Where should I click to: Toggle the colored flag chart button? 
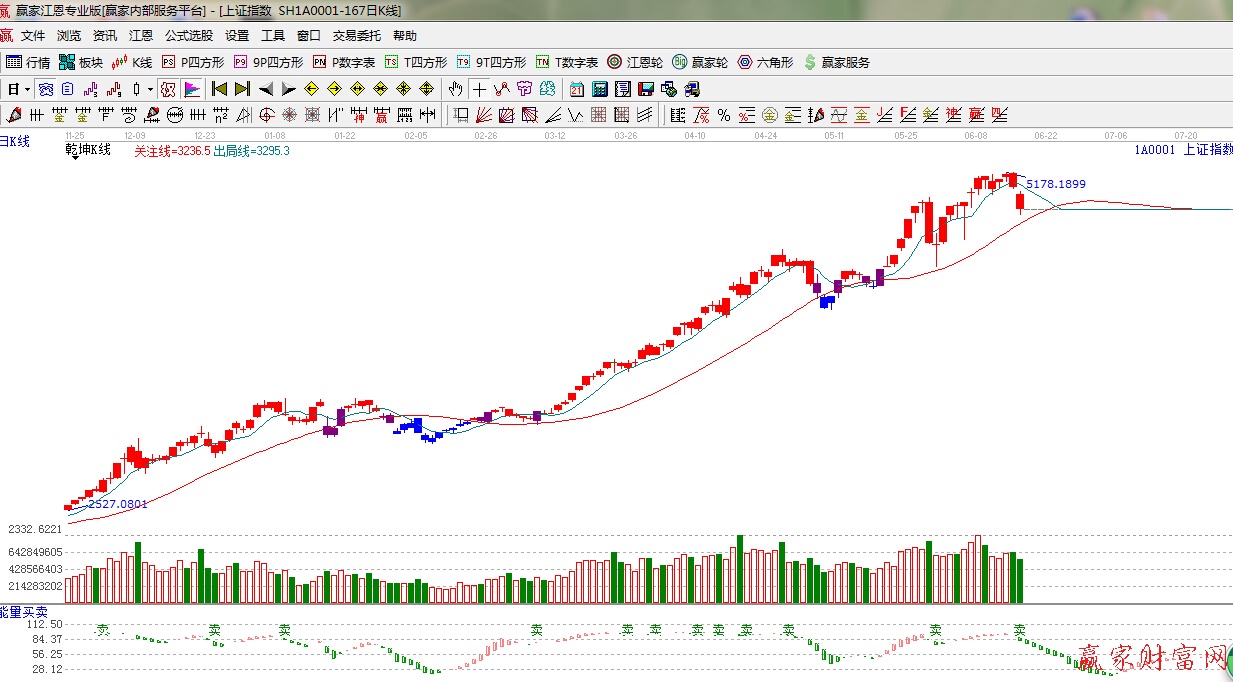pos(192,89)
